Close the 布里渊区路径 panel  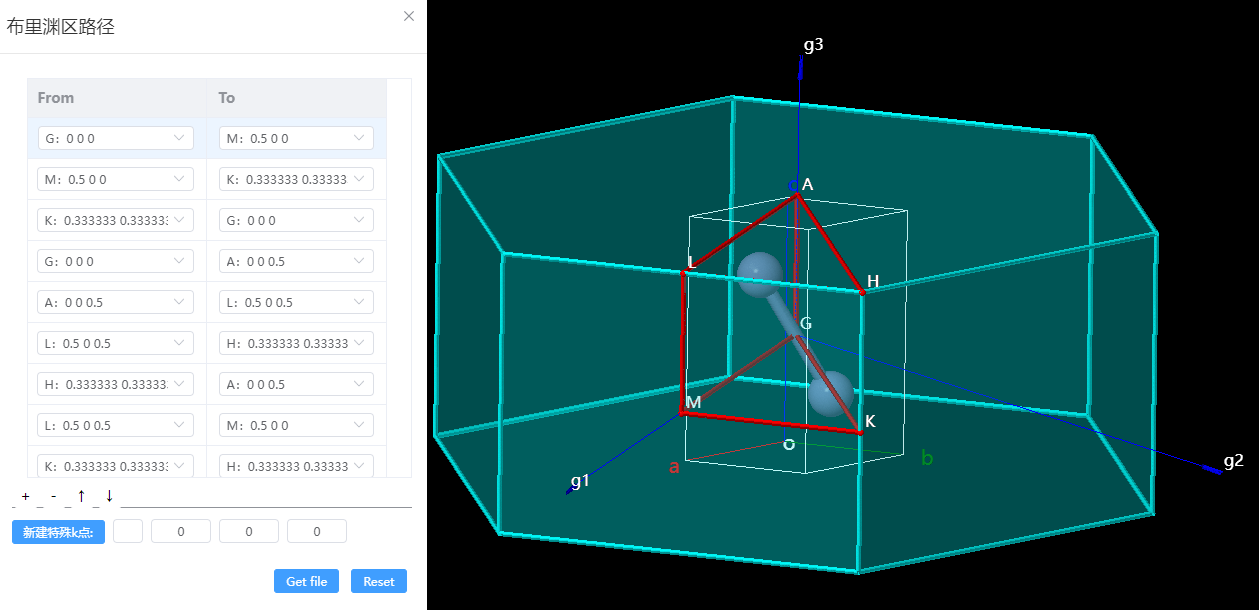coord(408,16)
